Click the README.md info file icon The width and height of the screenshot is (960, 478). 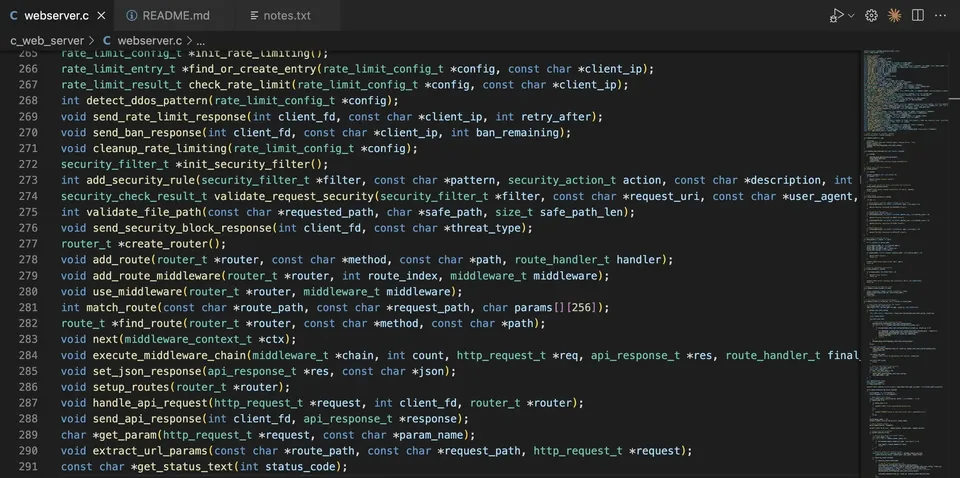(131, 16)
